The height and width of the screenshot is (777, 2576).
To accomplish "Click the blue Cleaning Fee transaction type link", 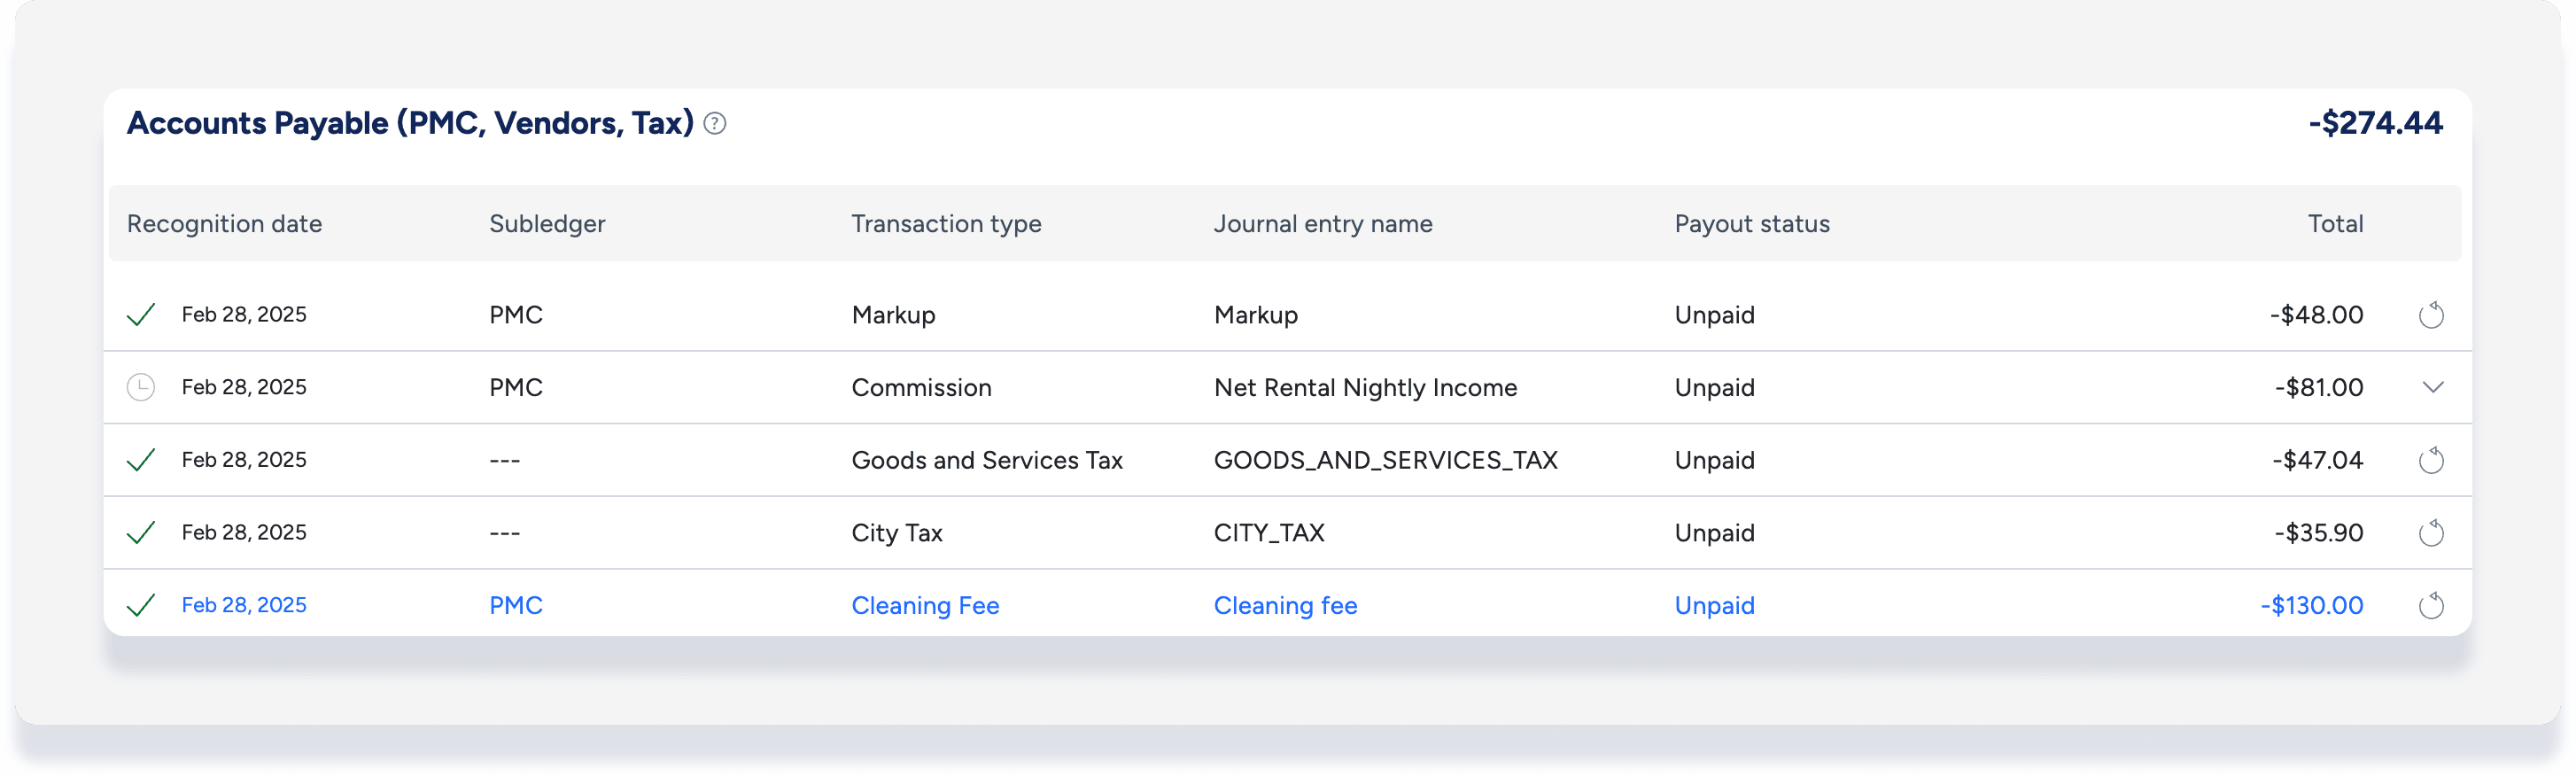I will (x=925, y=605).
